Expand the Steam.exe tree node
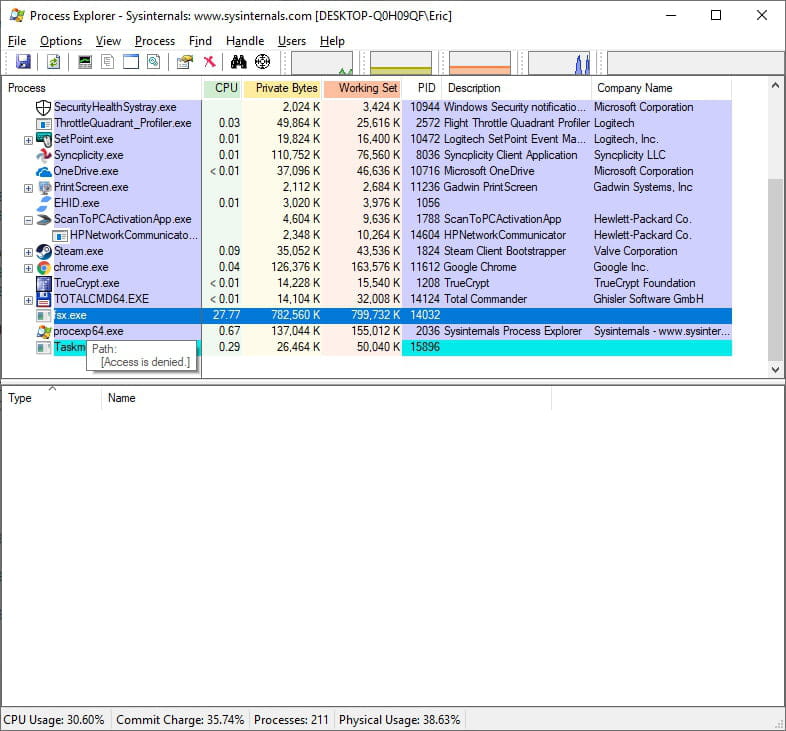The image size is (786, 731). coord(28,252)
